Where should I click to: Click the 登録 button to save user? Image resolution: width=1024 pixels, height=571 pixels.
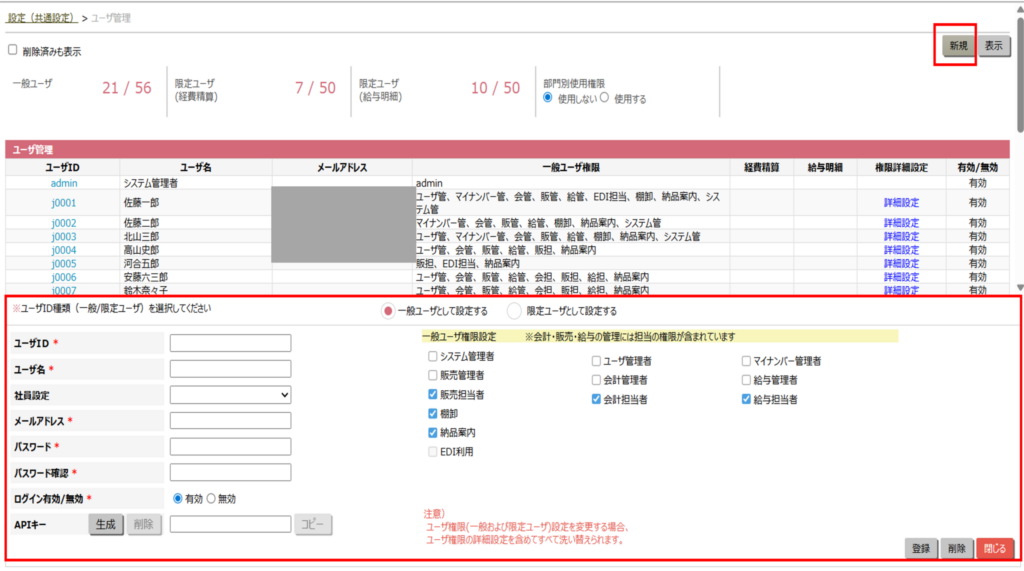pyautogui.click(x=921, y=548)
